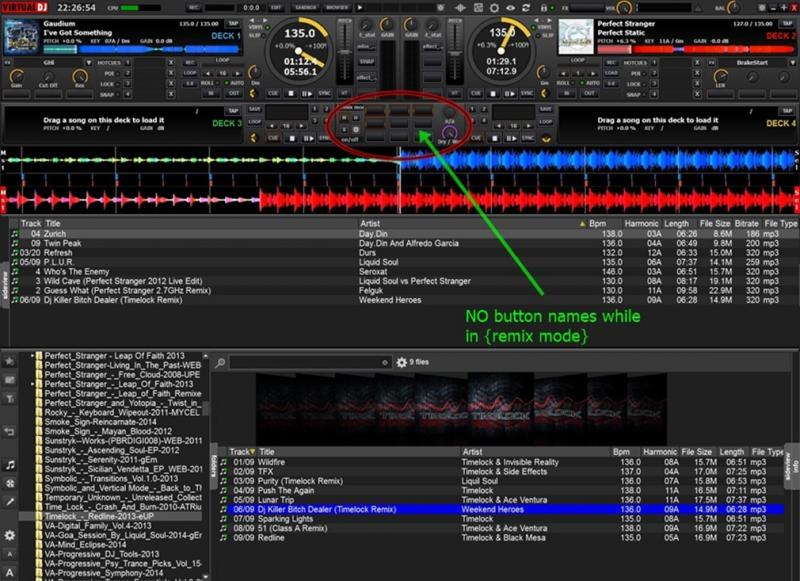This screenshot has height=581, width=800.
Task: Open Deck 2 BrakeStart effect dropdown arrow
Action: (792, 63)
